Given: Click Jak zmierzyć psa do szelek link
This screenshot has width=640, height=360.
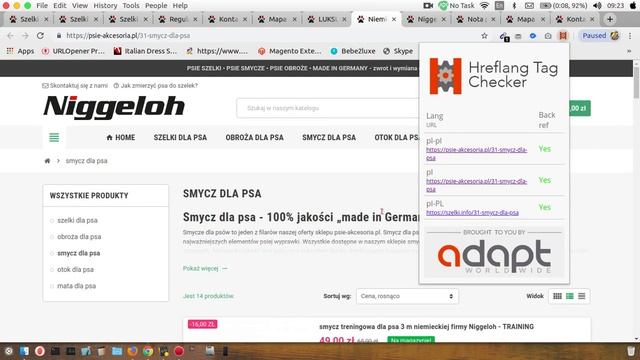Looking at the screenshot, I should pos(156,86).
